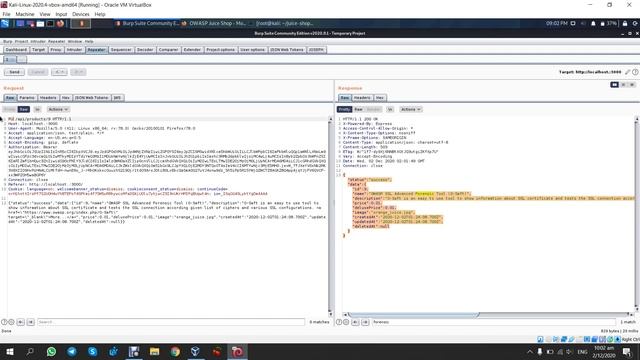Click the previous match arrow in Request search
The height and width of the screenshot is (360, 640).
21,322
